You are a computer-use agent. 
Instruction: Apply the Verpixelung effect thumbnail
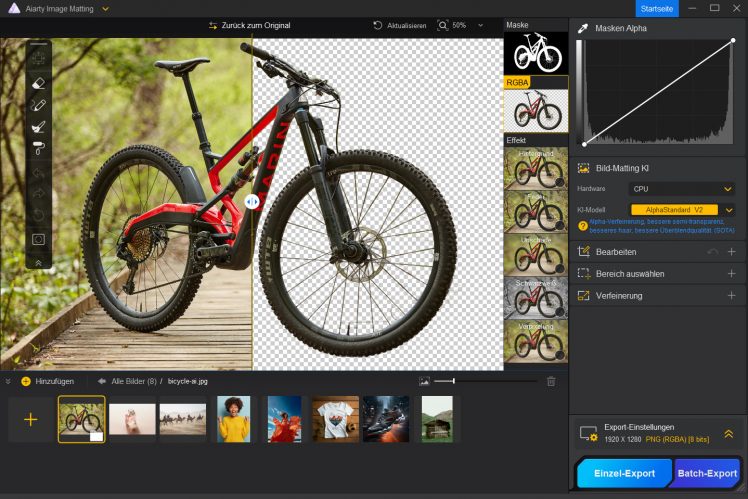tap(536, 341)
